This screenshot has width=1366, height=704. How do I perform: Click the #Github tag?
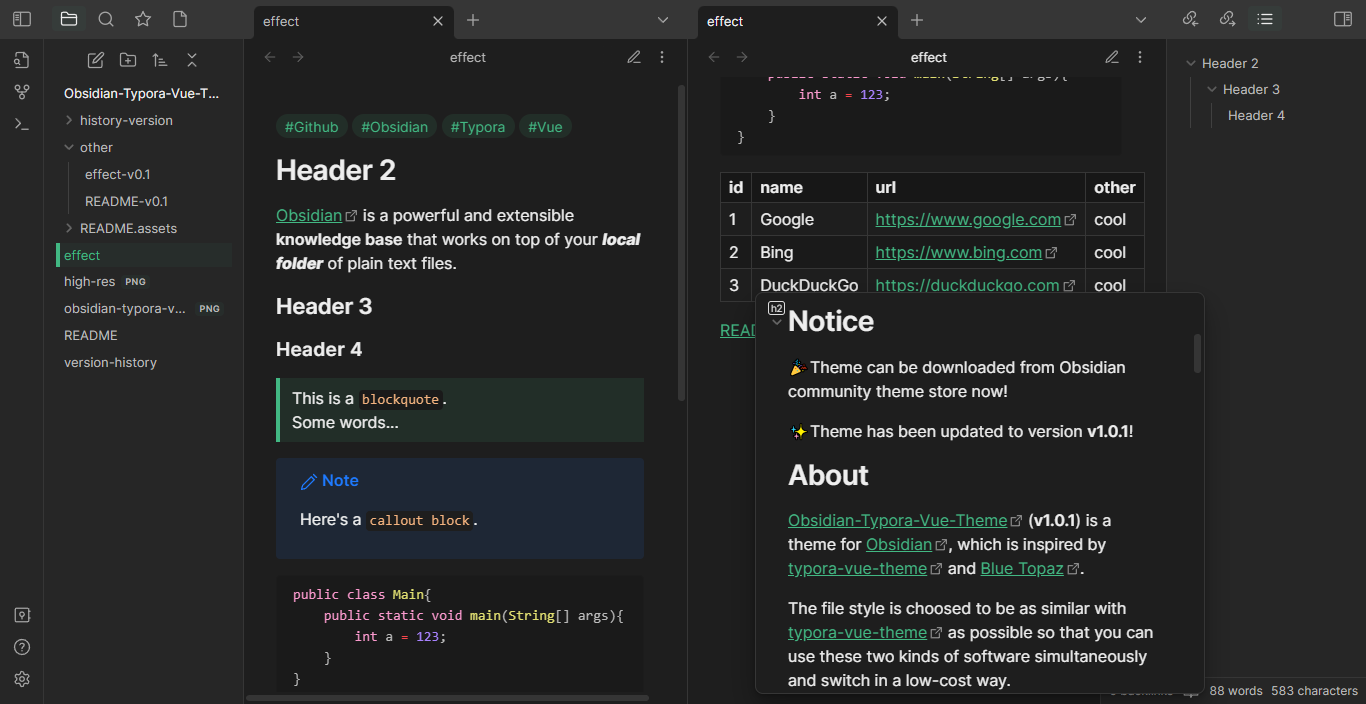[x=312, y=127]
